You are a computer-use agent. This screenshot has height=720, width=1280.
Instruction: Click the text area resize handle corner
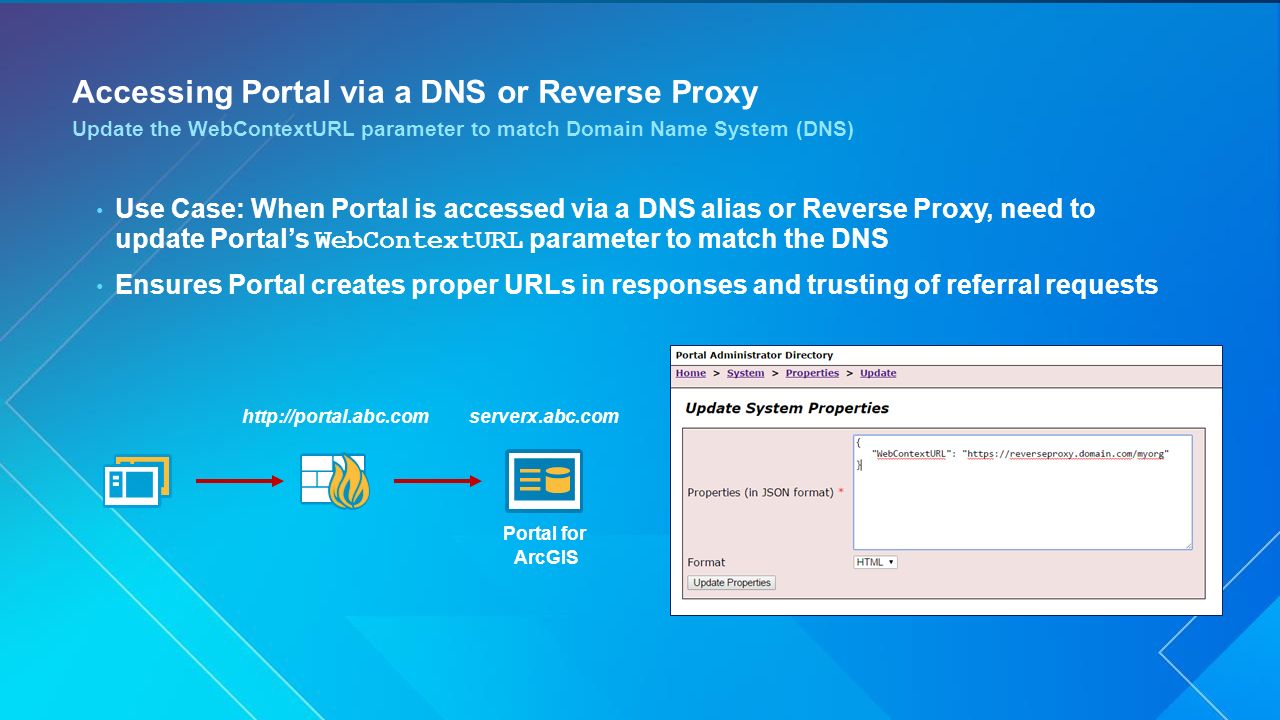point(1187,545)
